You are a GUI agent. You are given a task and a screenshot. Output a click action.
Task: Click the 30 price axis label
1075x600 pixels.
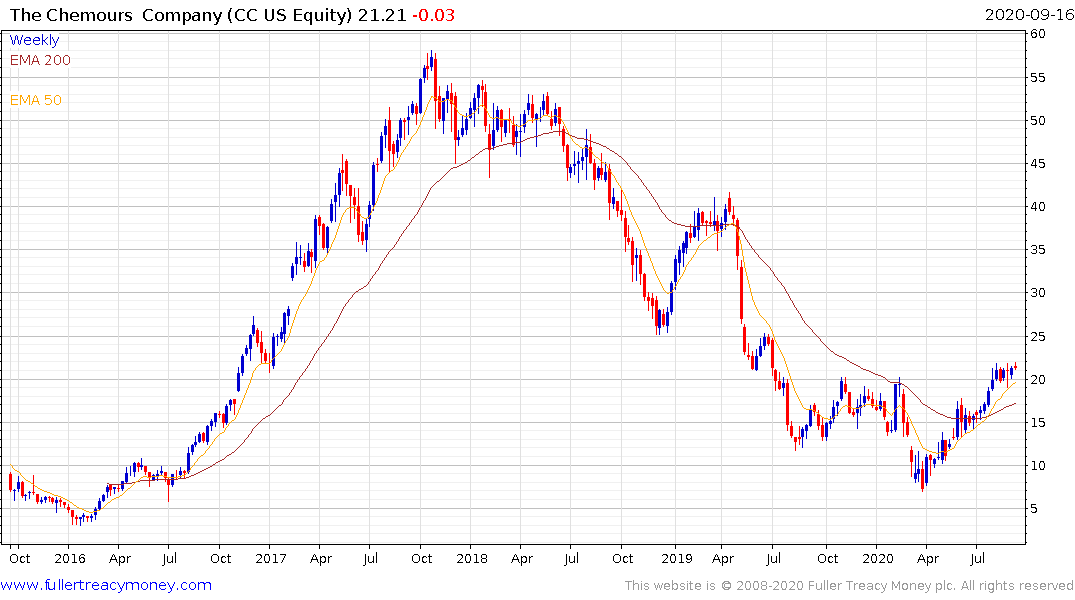click(x=1037, y=293)
